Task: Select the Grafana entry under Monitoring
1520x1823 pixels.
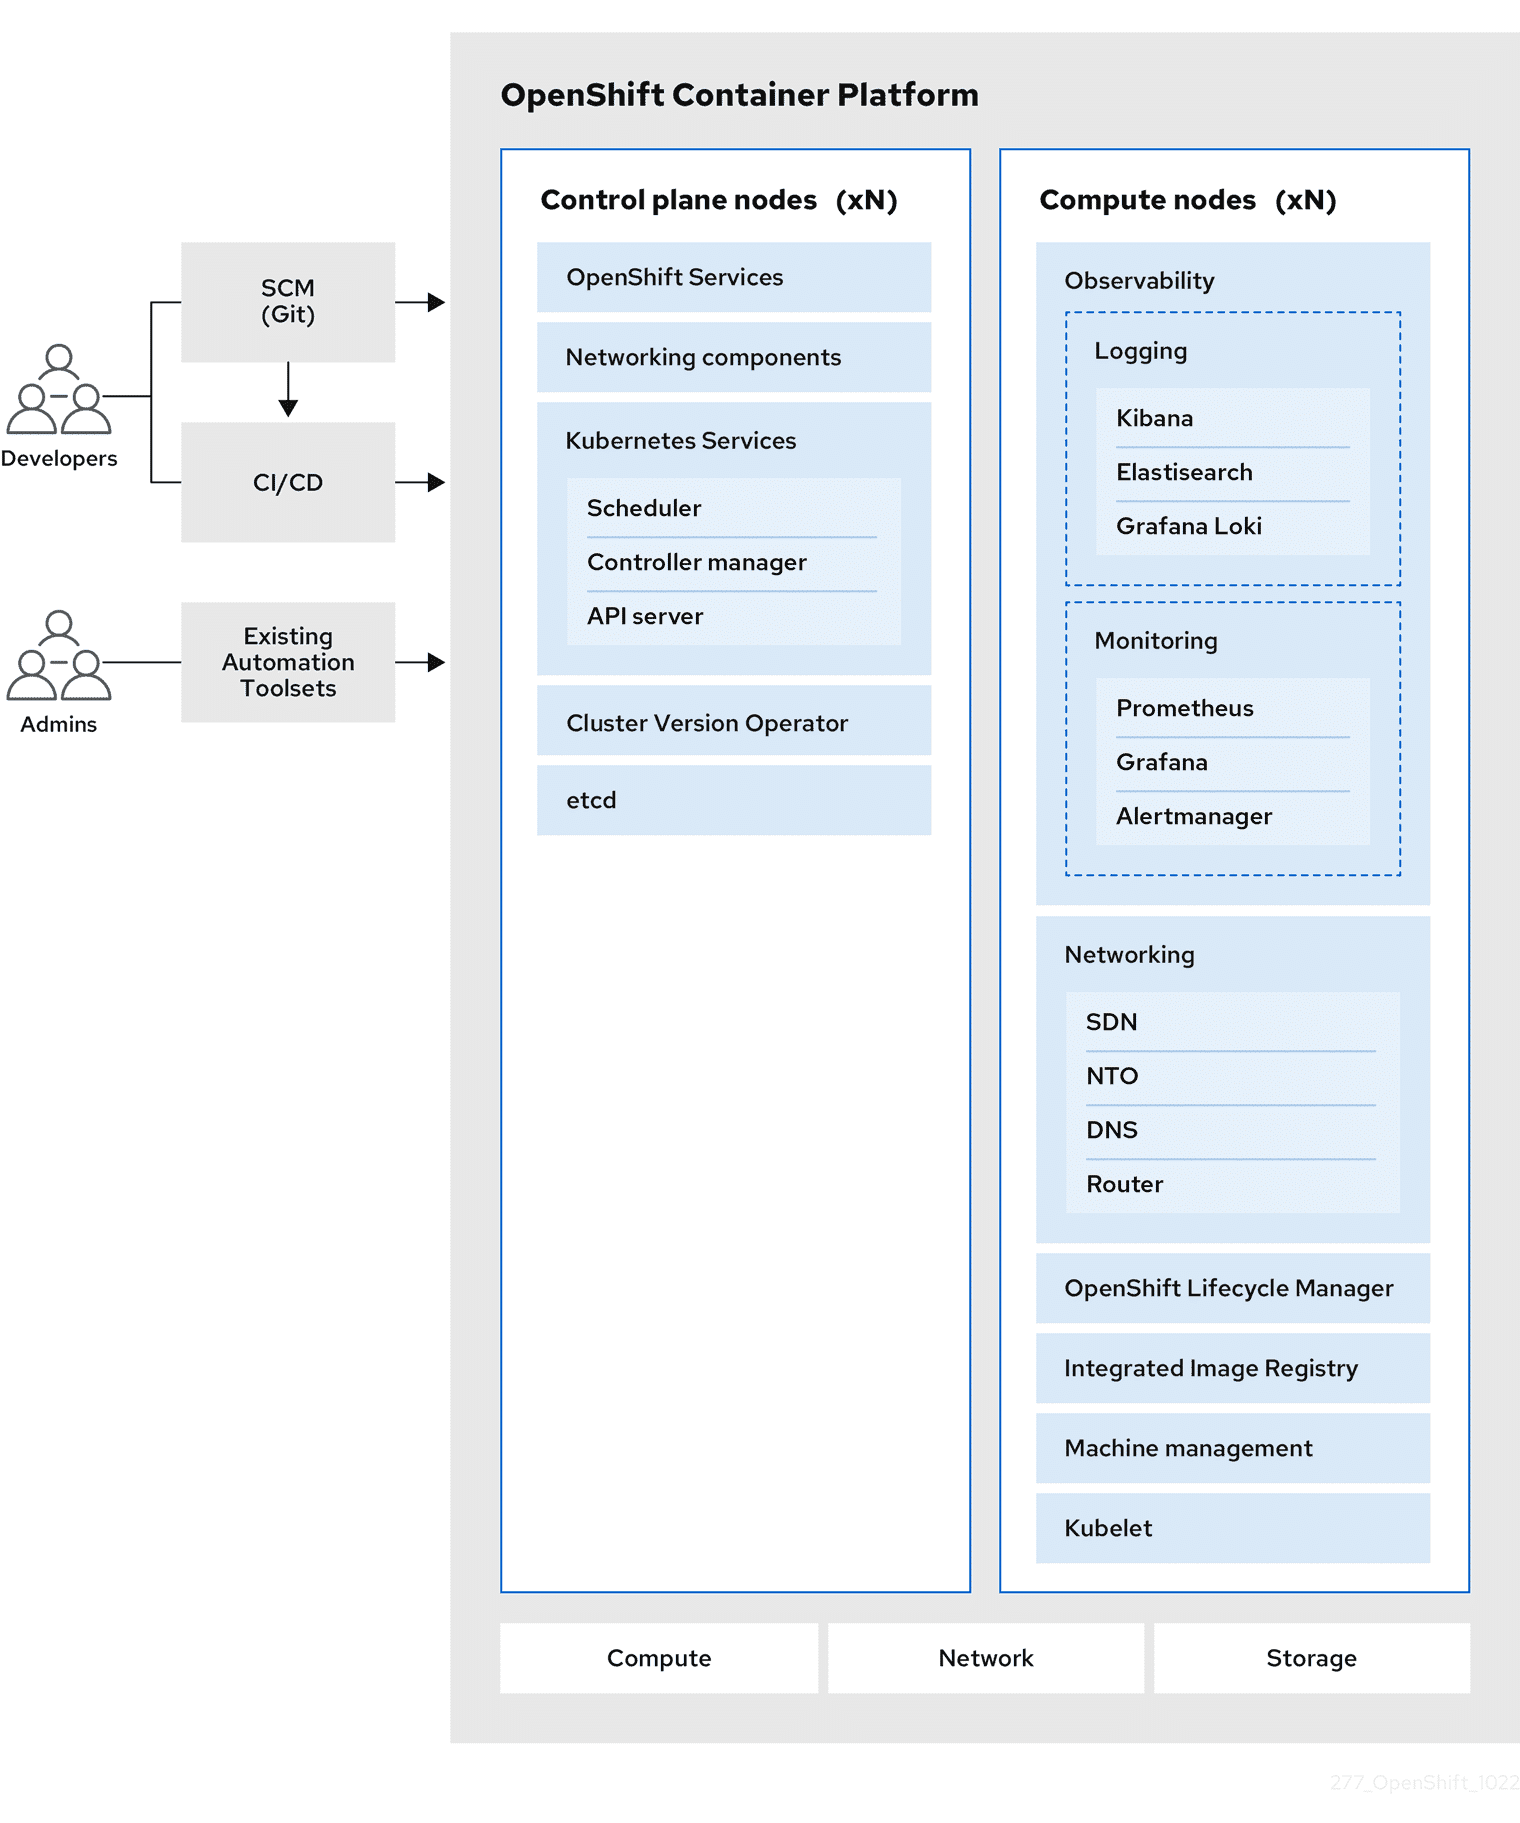Action: (1233, 762)
